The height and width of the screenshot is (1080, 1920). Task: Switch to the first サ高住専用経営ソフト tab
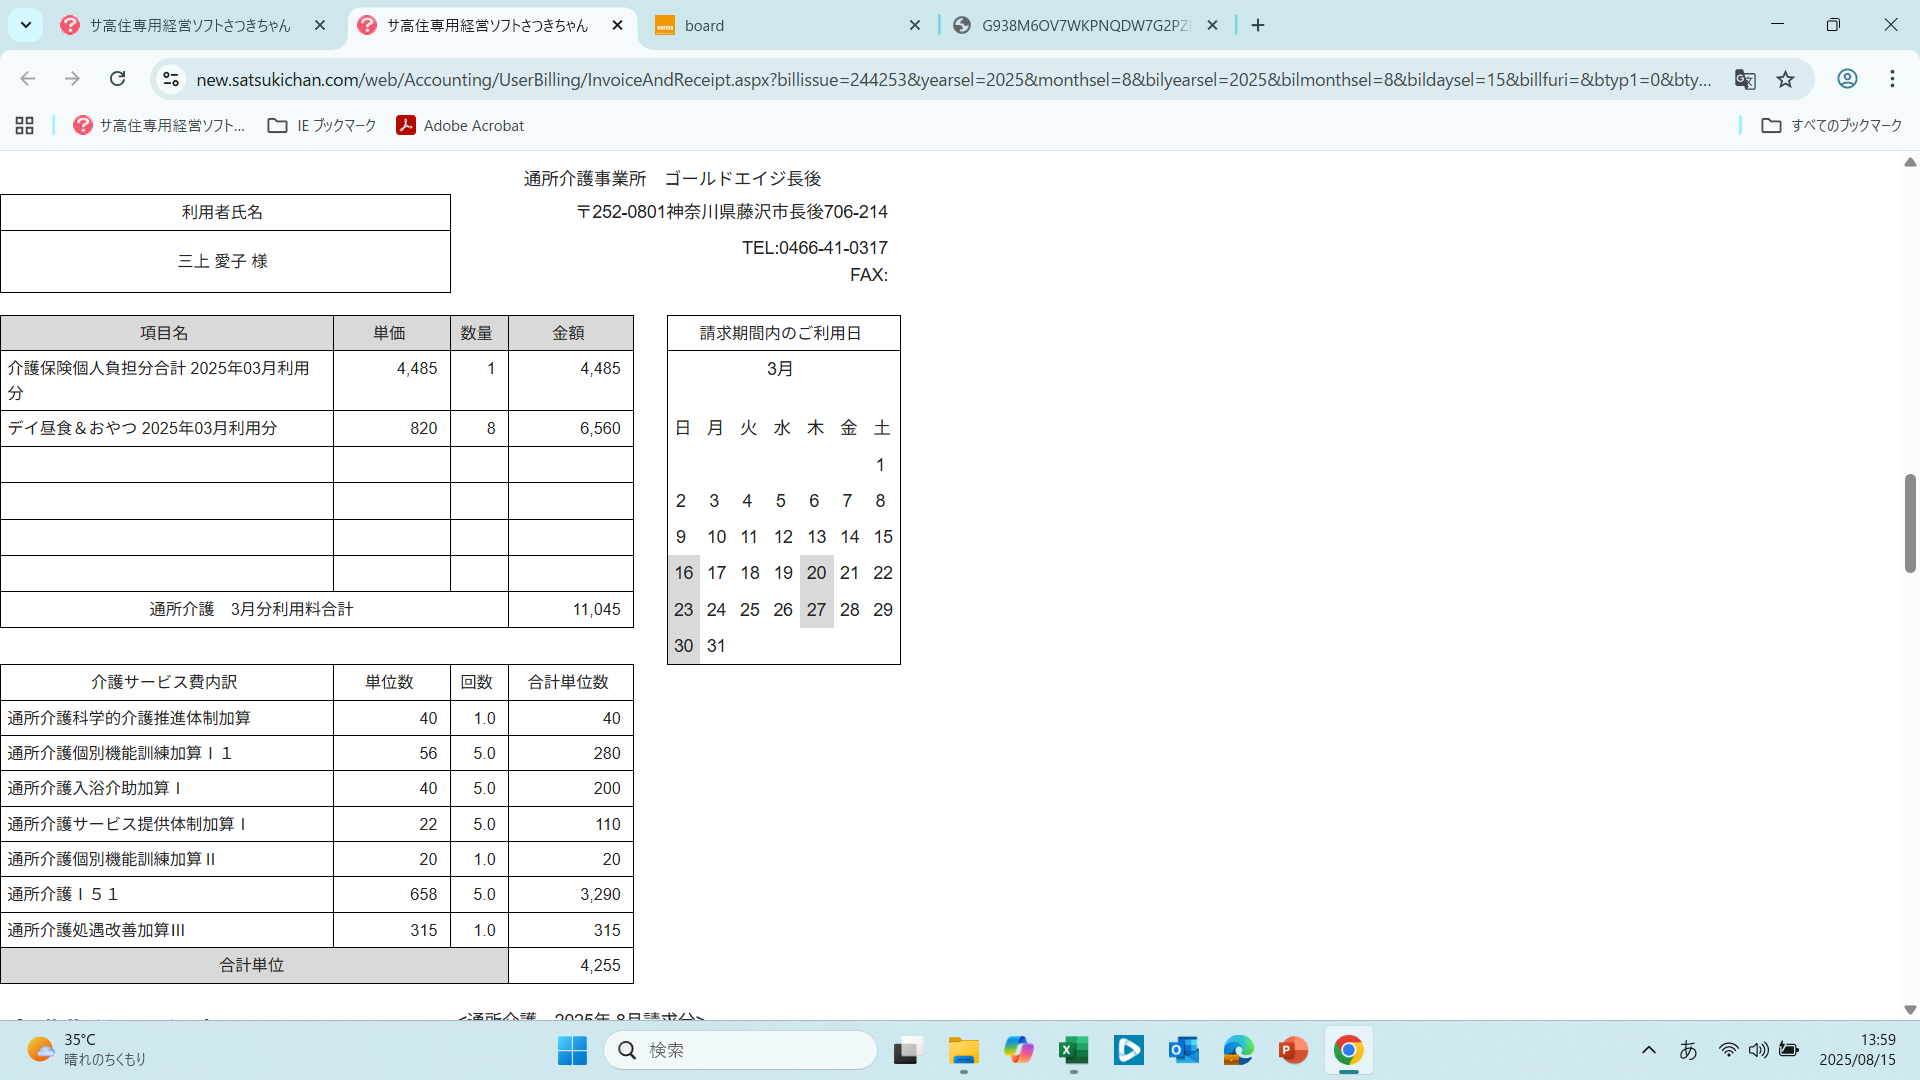[190, 25]
